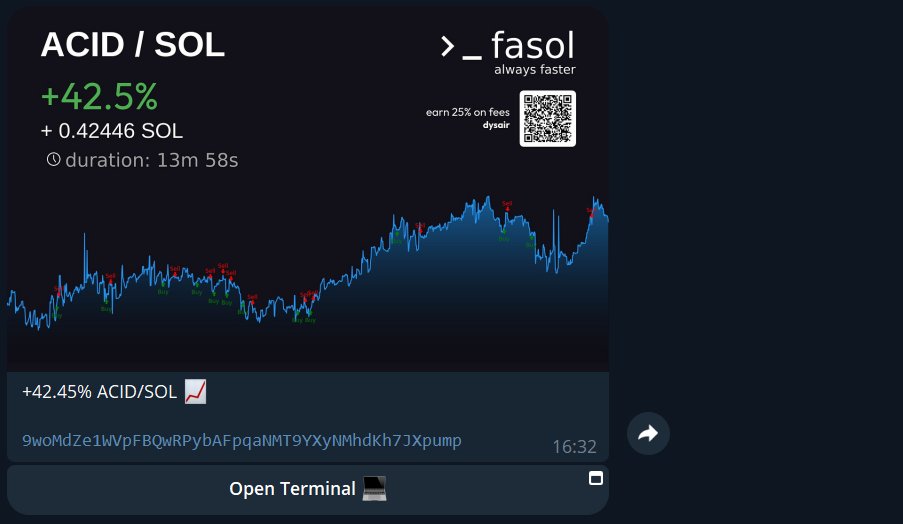The height and width of the screenshot is (524, 903).
Task: Click the 16:32 message timestamp
Action: (x=574, y=447)
